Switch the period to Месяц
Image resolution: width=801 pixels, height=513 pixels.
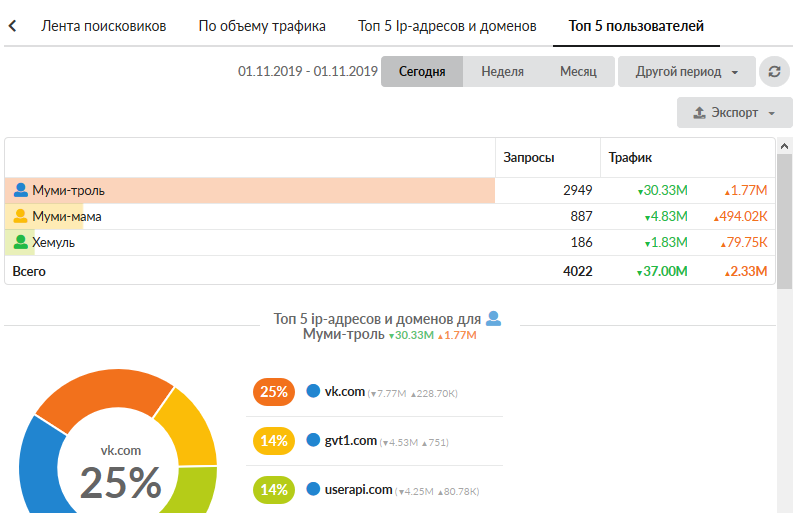(578, 72)
